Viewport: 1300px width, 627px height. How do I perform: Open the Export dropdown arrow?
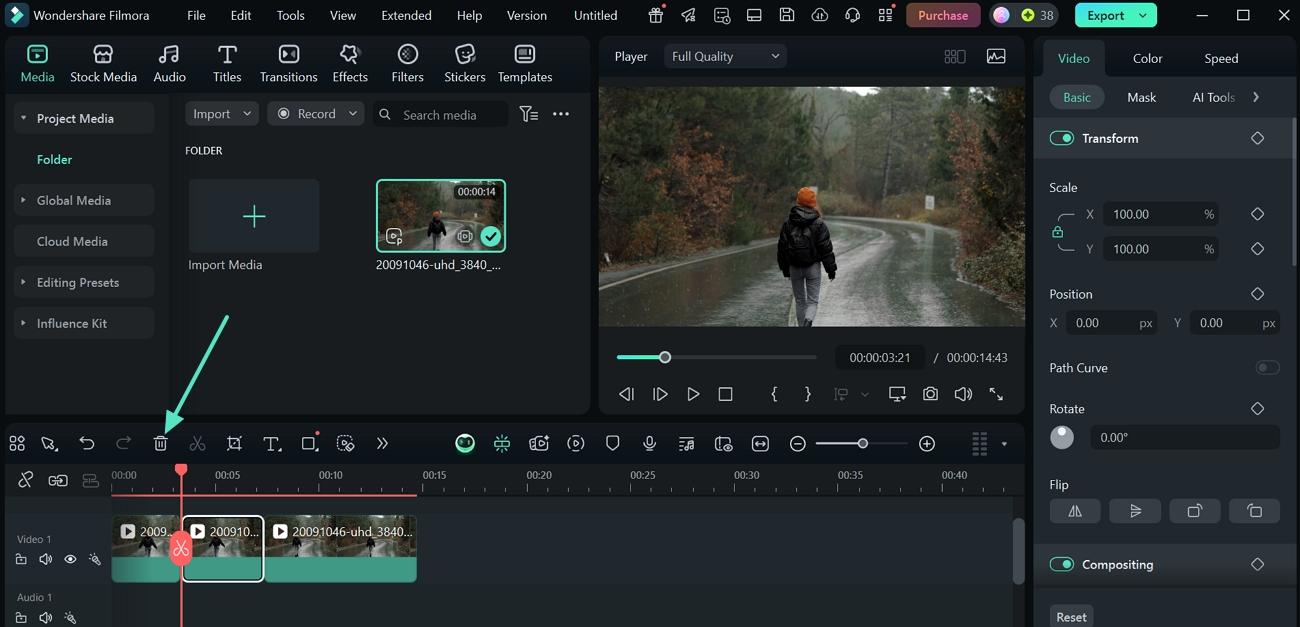coord(1143,15)
